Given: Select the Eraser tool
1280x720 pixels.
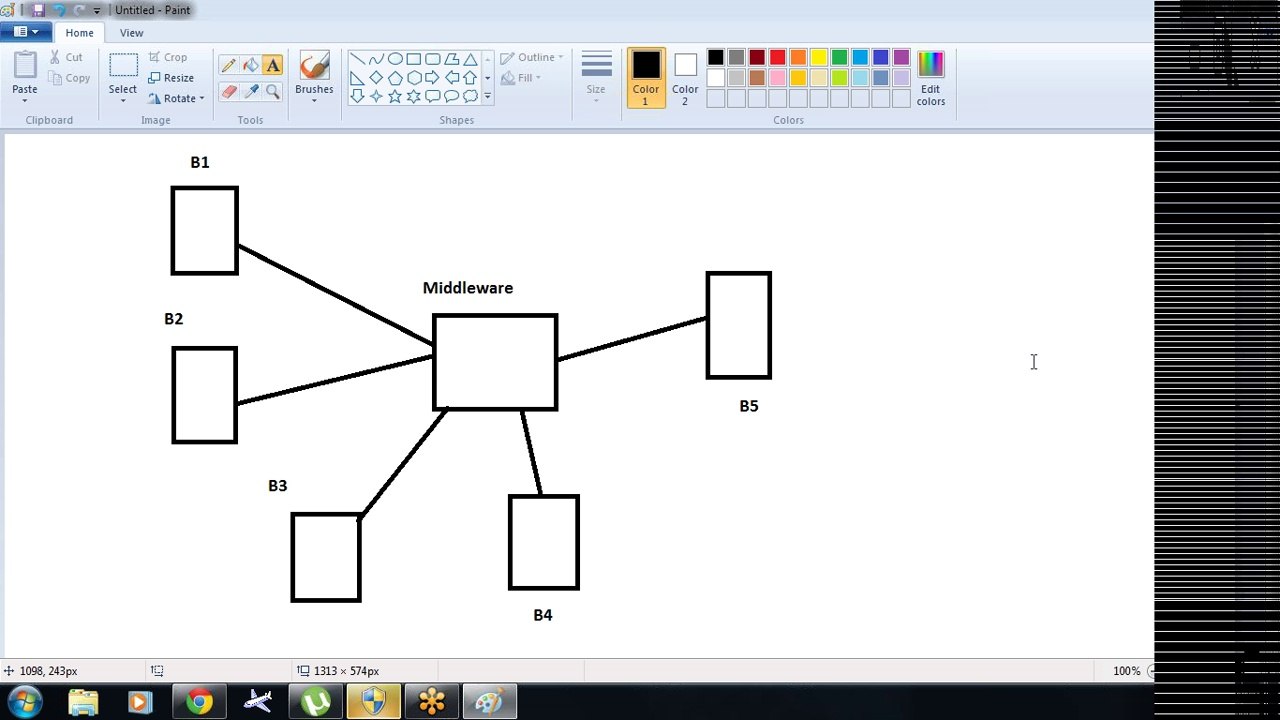Looking at the screenshot, I should click(229, 92).
